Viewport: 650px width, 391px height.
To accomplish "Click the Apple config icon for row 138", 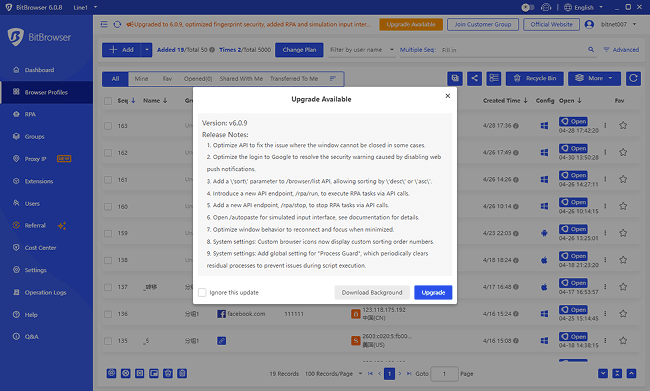I will [544, 260].
